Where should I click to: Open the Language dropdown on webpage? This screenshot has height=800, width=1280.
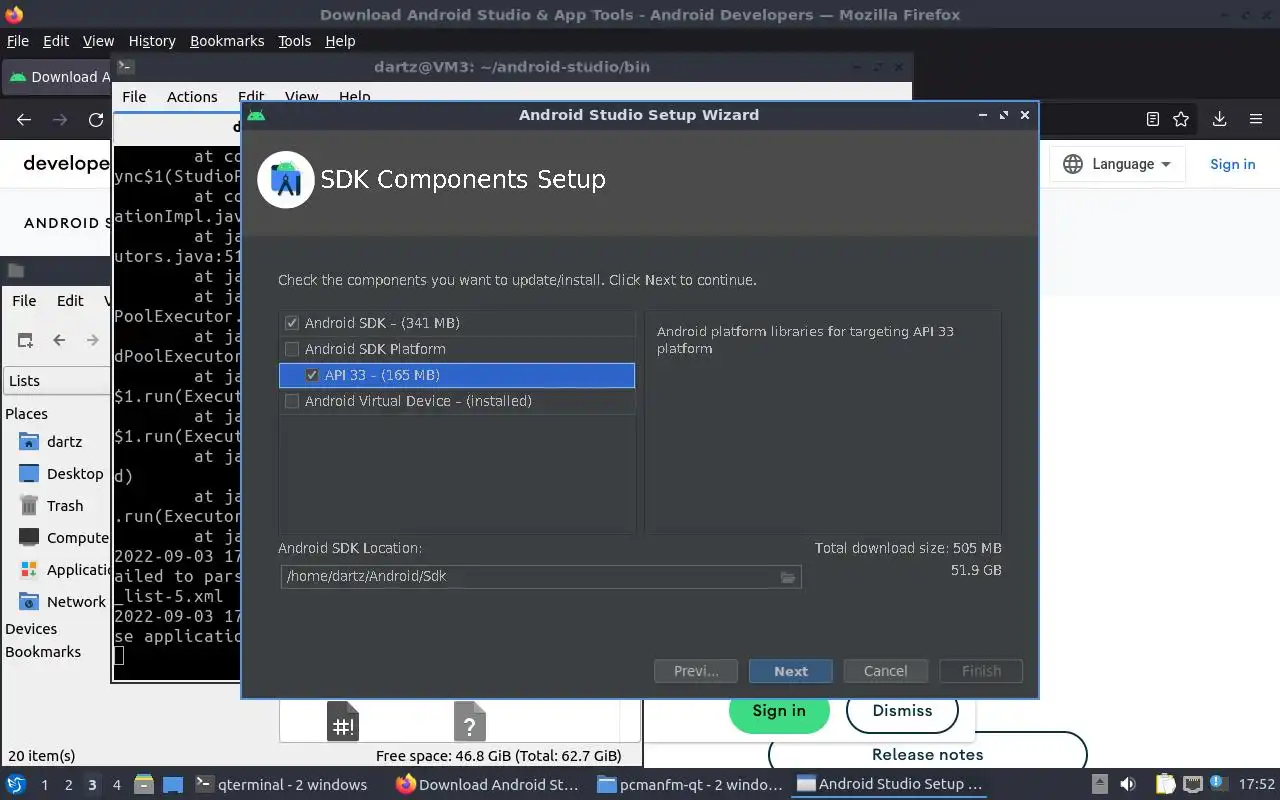pyautogui.click(x=1117, y=164)
